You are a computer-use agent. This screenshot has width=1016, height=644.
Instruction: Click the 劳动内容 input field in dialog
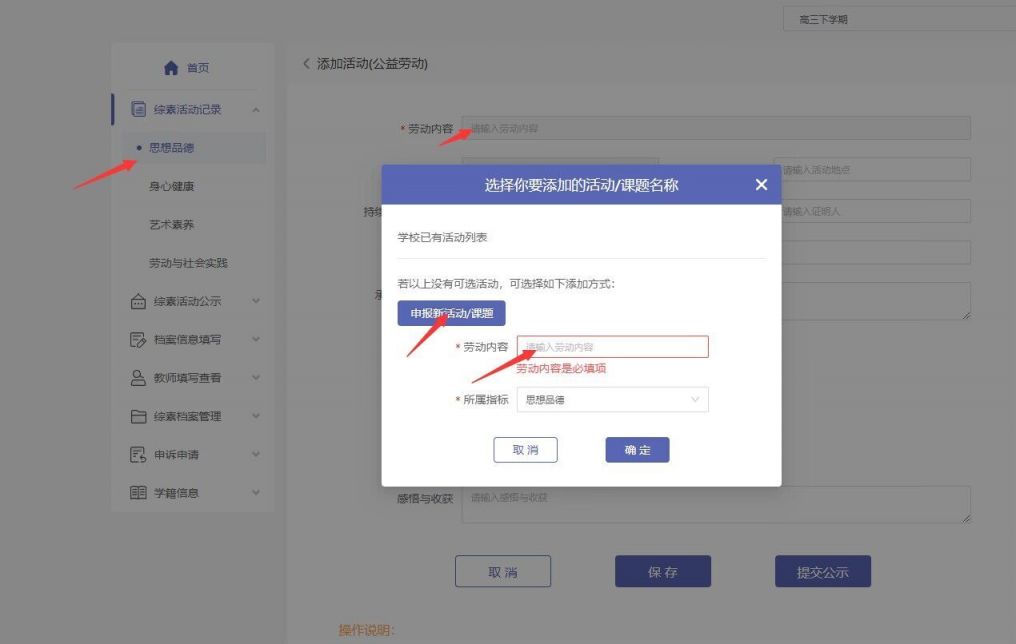point(612,346)
